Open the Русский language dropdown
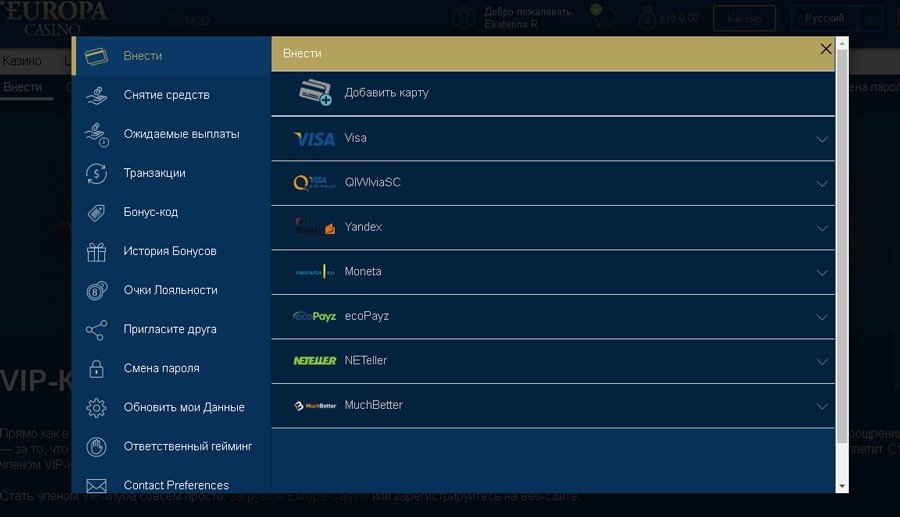Viewport: 900px width, 517px height. [x=837, y=18]
